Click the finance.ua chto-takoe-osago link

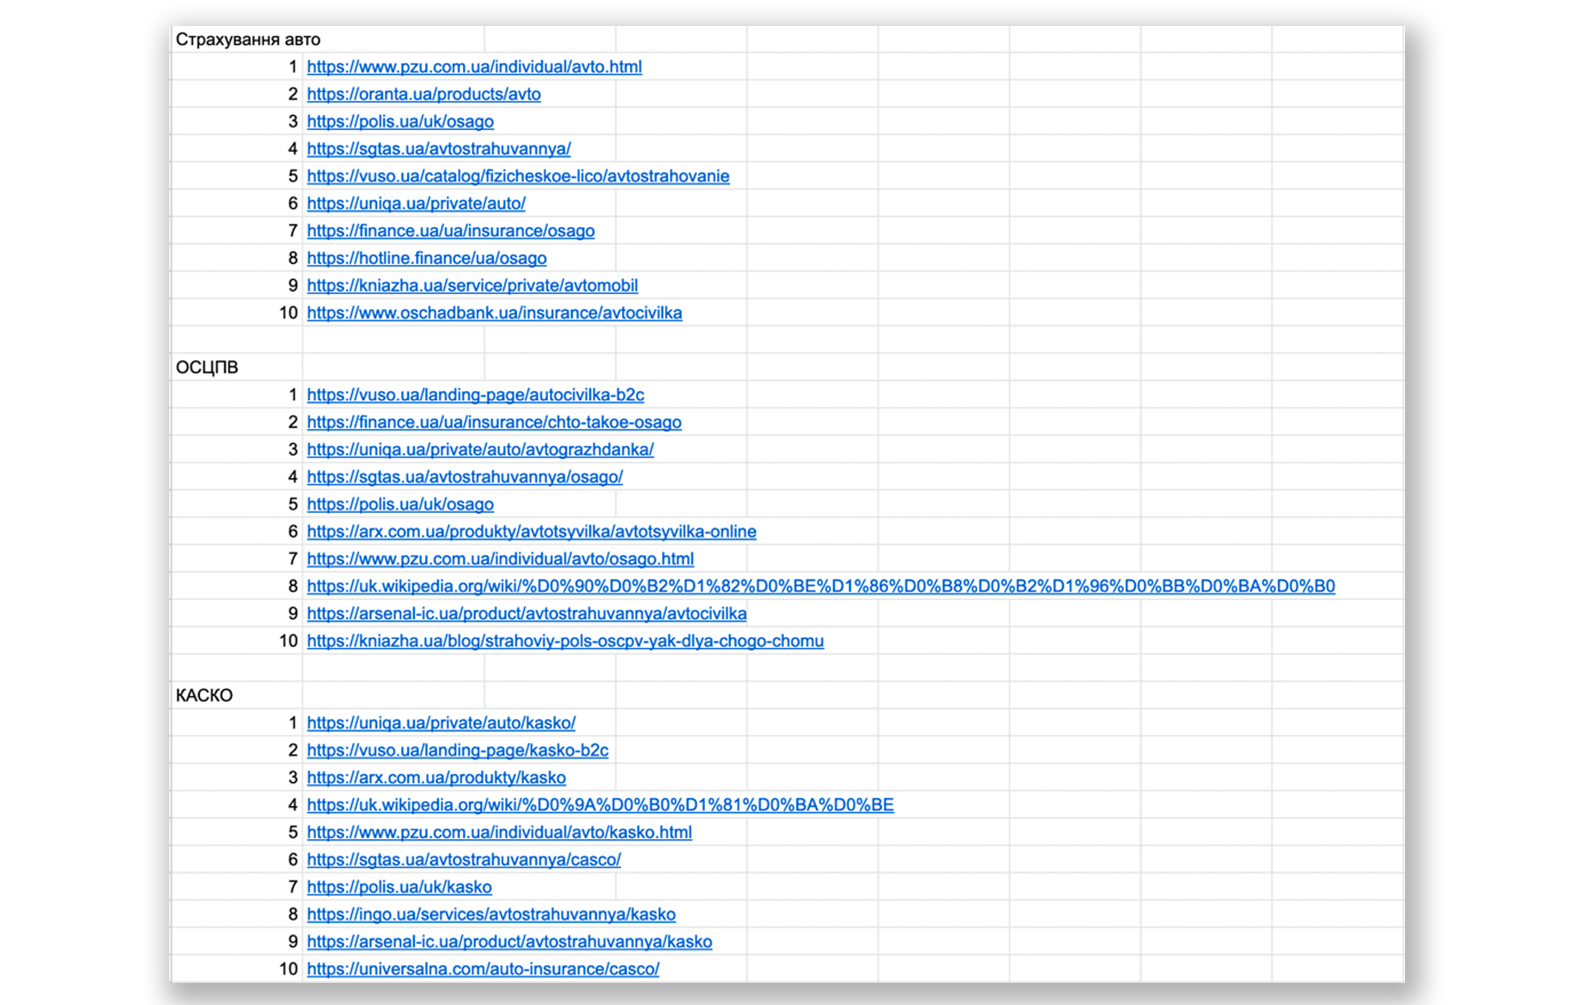[494, 422]
